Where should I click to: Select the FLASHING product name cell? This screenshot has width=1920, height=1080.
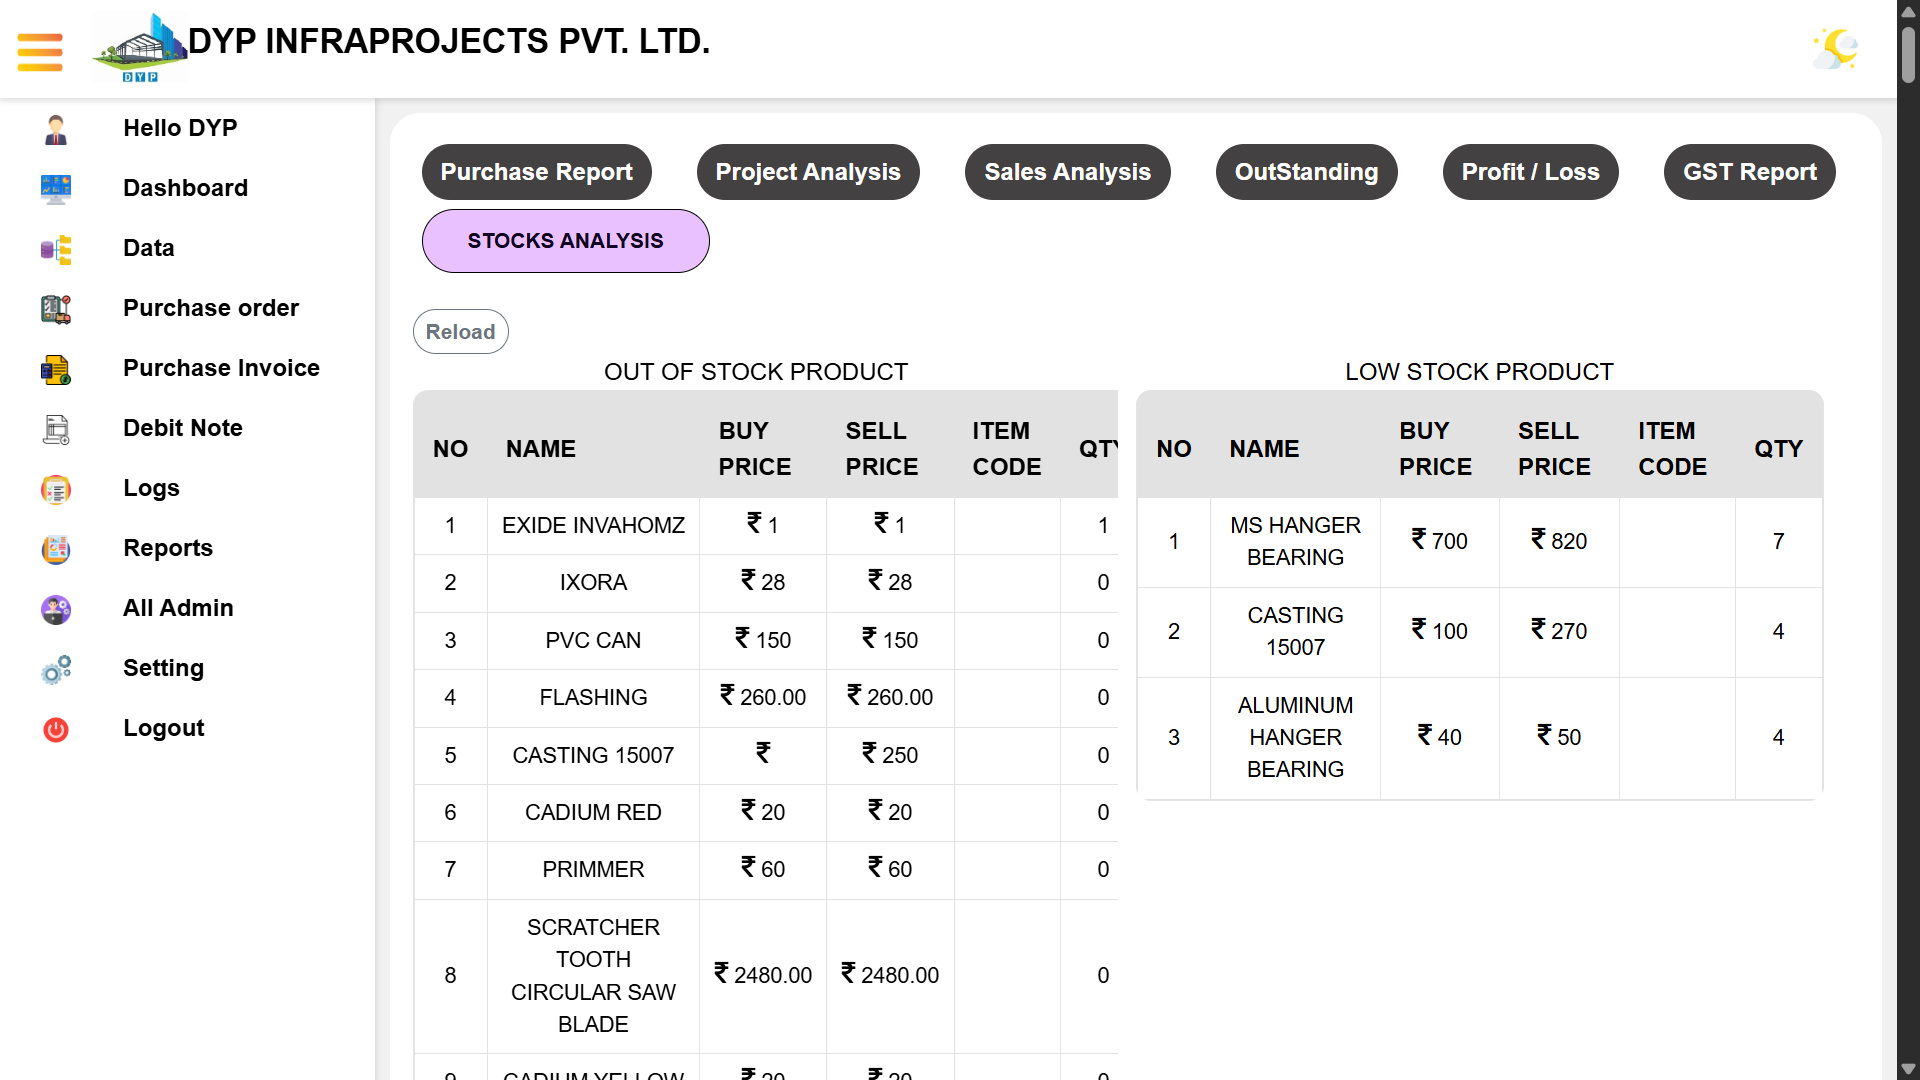593,698
